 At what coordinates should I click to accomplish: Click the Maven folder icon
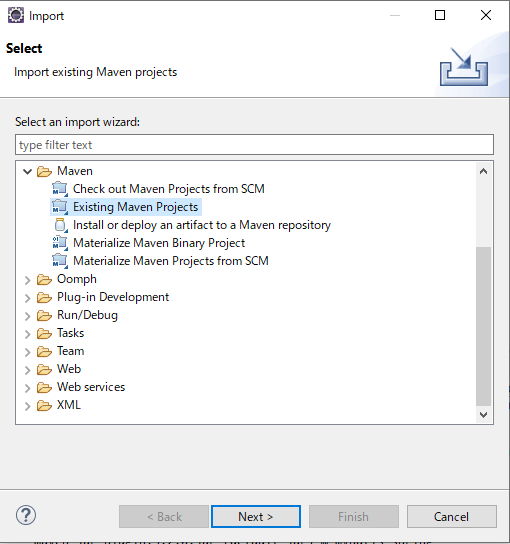coord(44,171)
